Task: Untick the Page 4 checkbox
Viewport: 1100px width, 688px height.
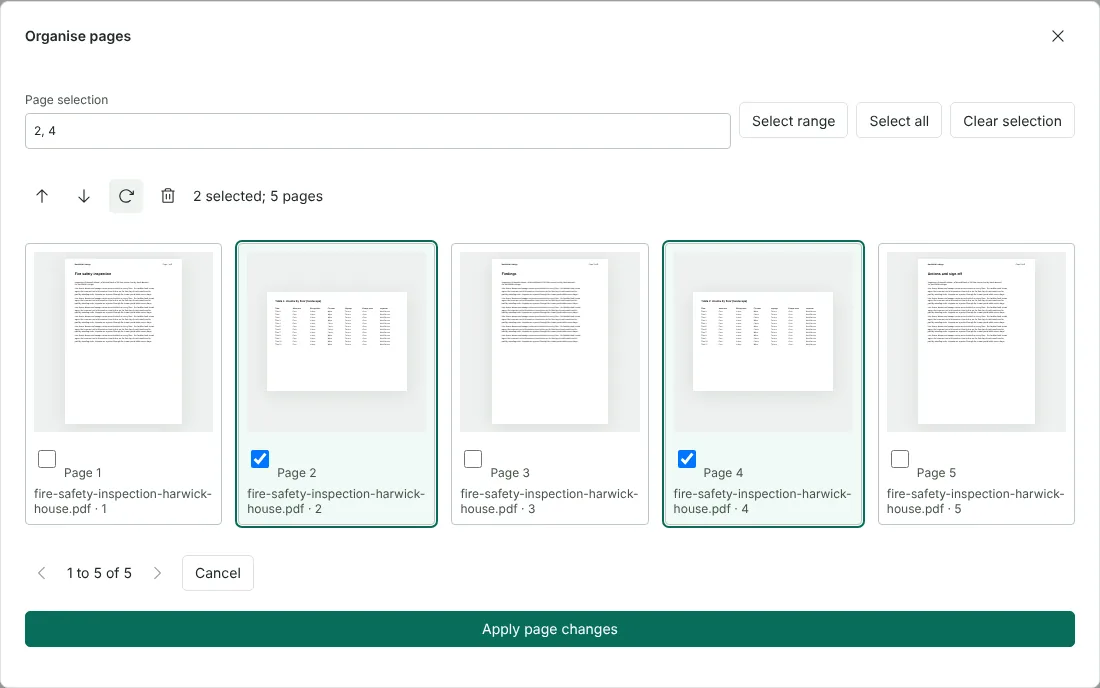Action: (687, 459)
